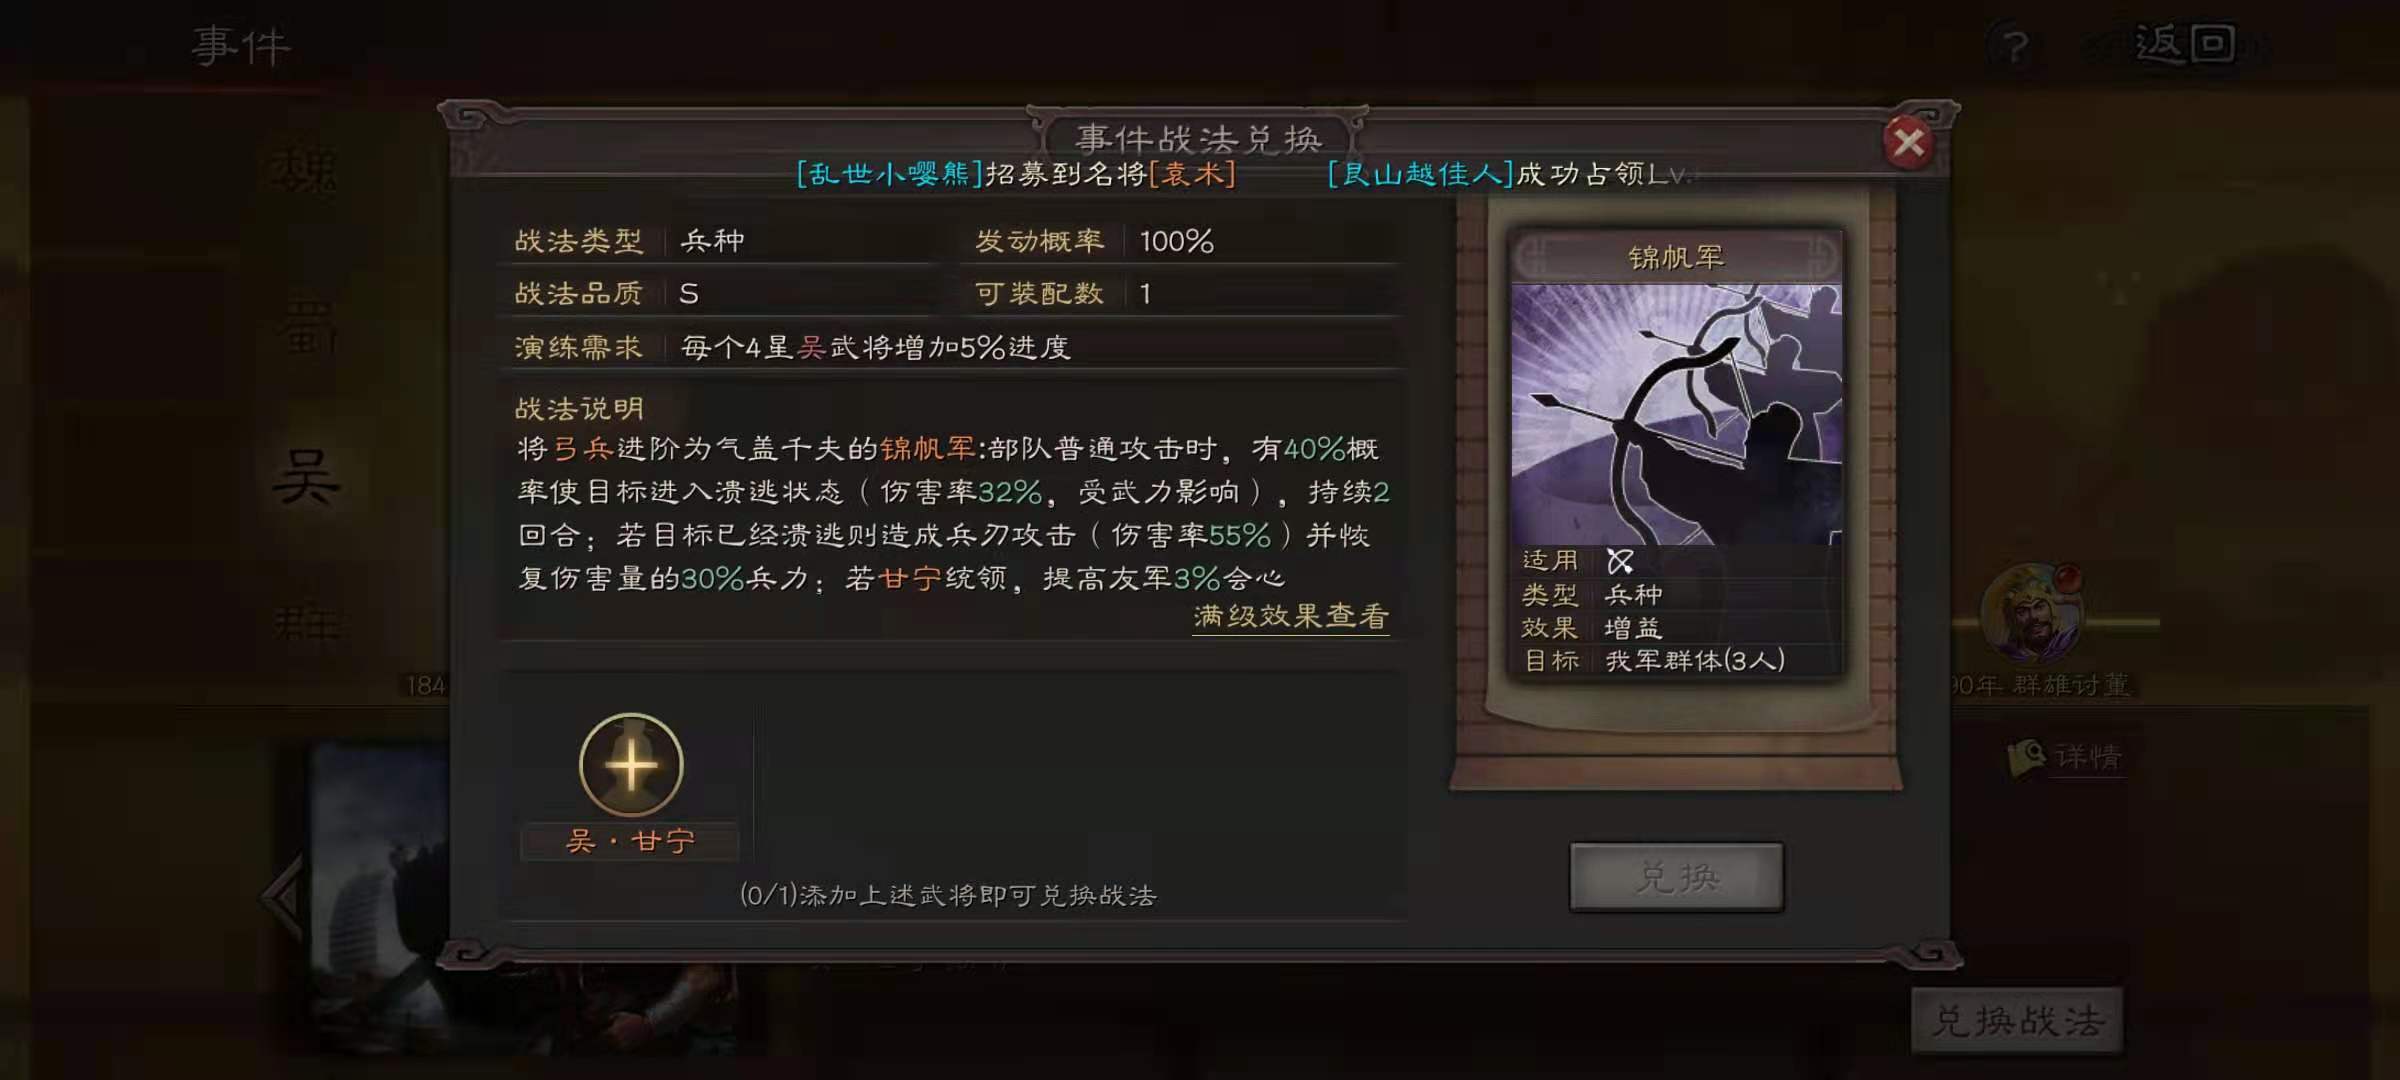2400x1080 pixels.
Task: Open 详情 details with magnifier icon
Action: [2066, 757]
